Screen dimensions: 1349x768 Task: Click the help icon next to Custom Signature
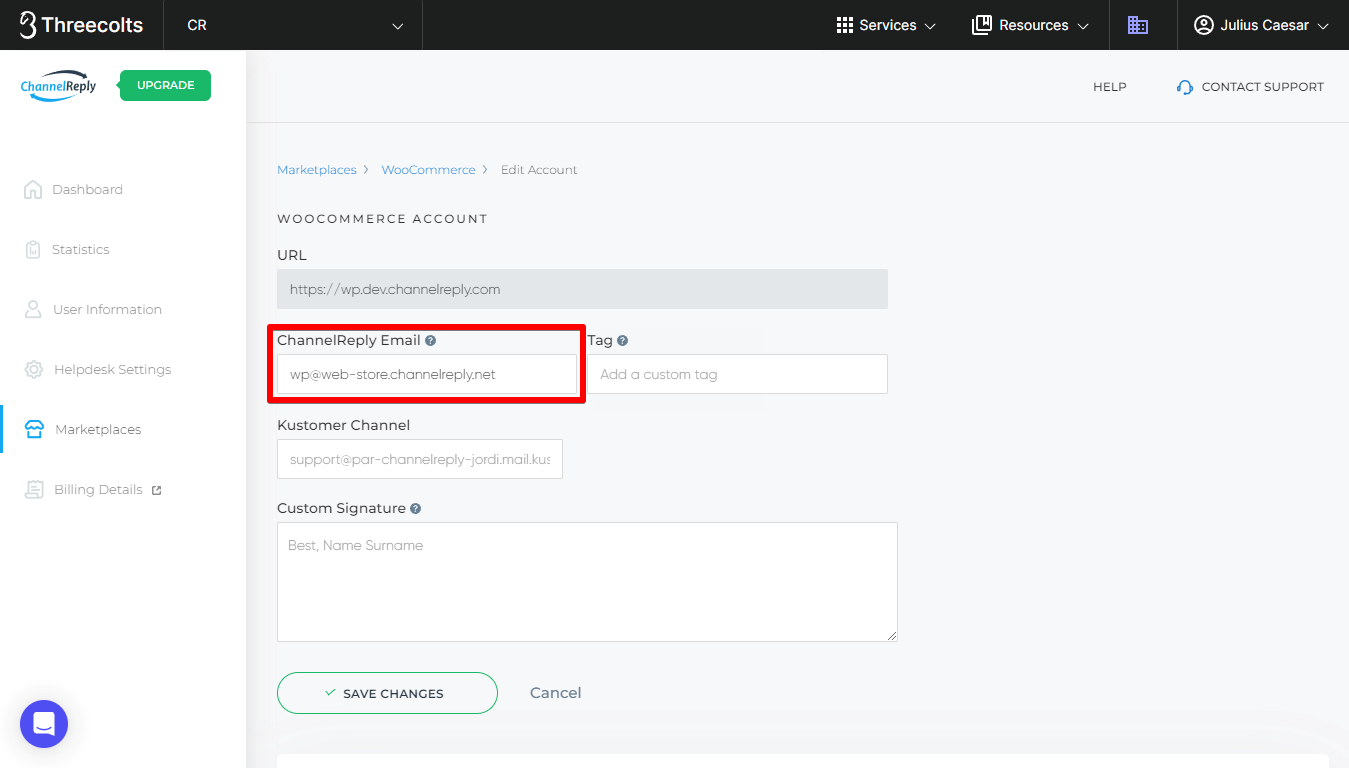tap(415, 508)
